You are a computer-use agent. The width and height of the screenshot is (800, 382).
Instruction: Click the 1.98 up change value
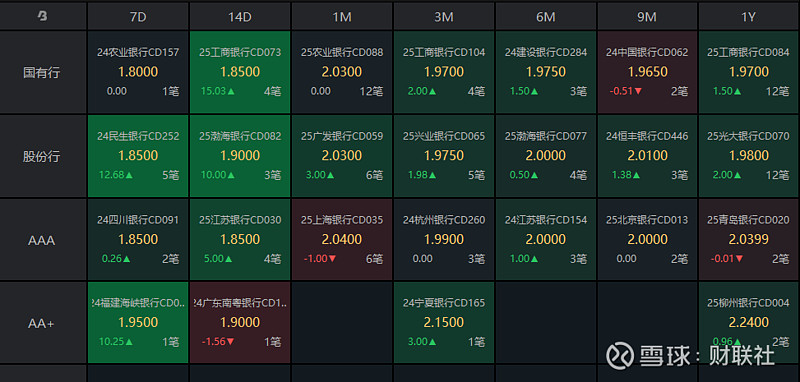422,175
